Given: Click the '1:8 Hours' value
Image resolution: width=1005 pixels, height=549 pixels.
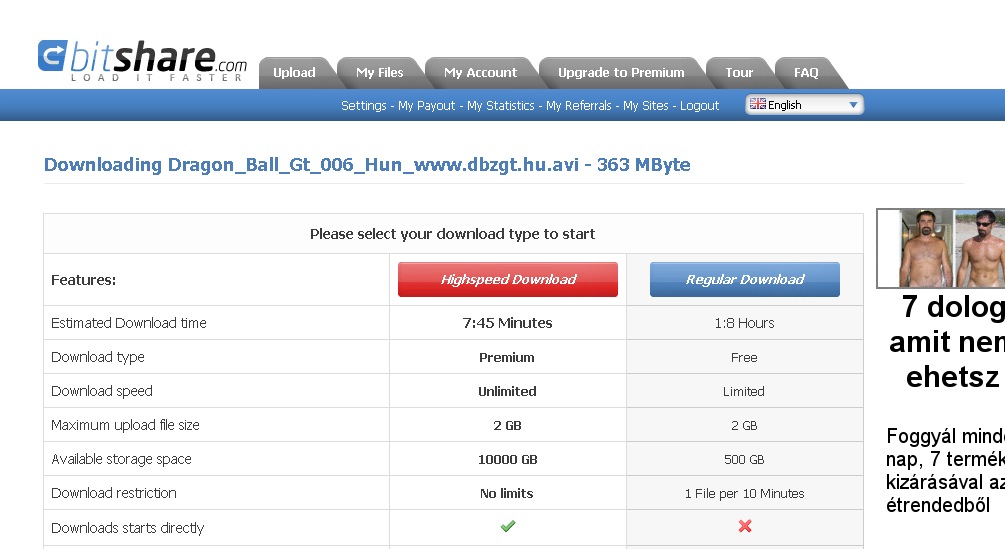Looking at the screenshot, I should [x=745, y=323].
